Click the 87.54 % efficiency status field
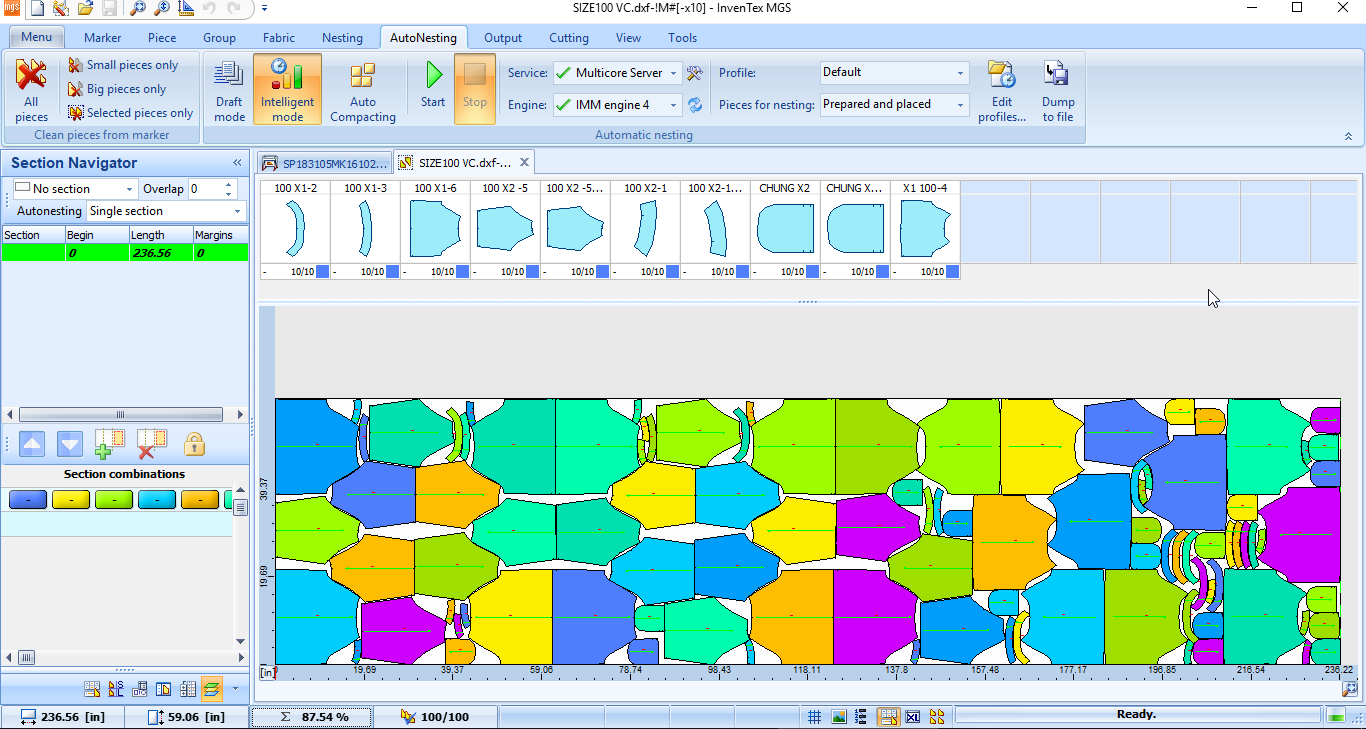Viewport: 1366px width, 729px height. click(x=311, y=717)
